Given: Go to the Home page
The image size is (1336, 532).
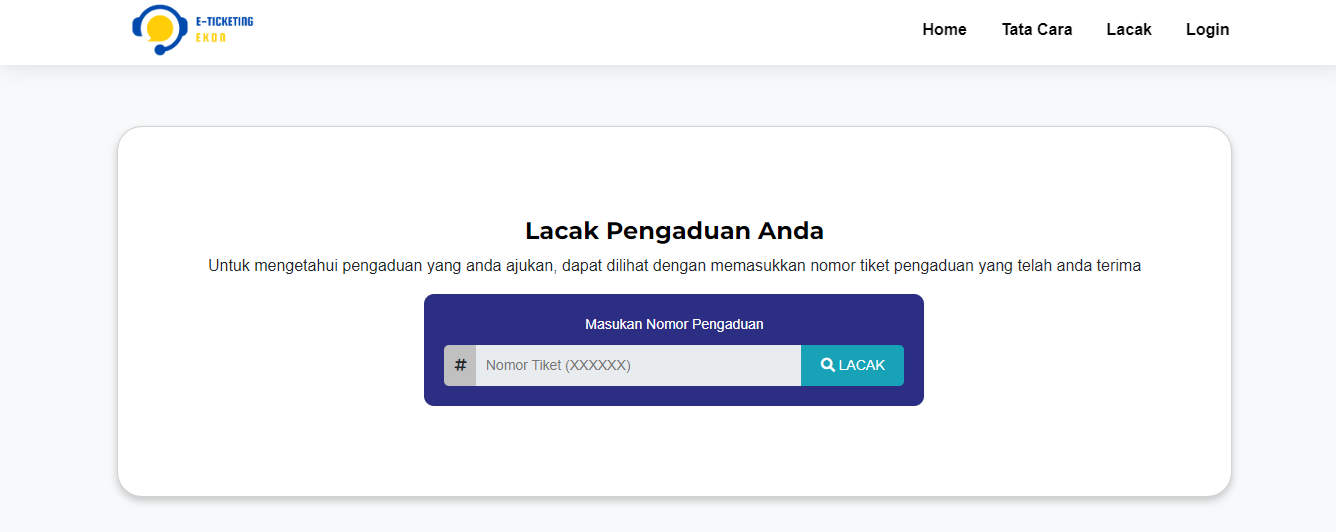Looking at the screenshot, I should coord(944,30).
